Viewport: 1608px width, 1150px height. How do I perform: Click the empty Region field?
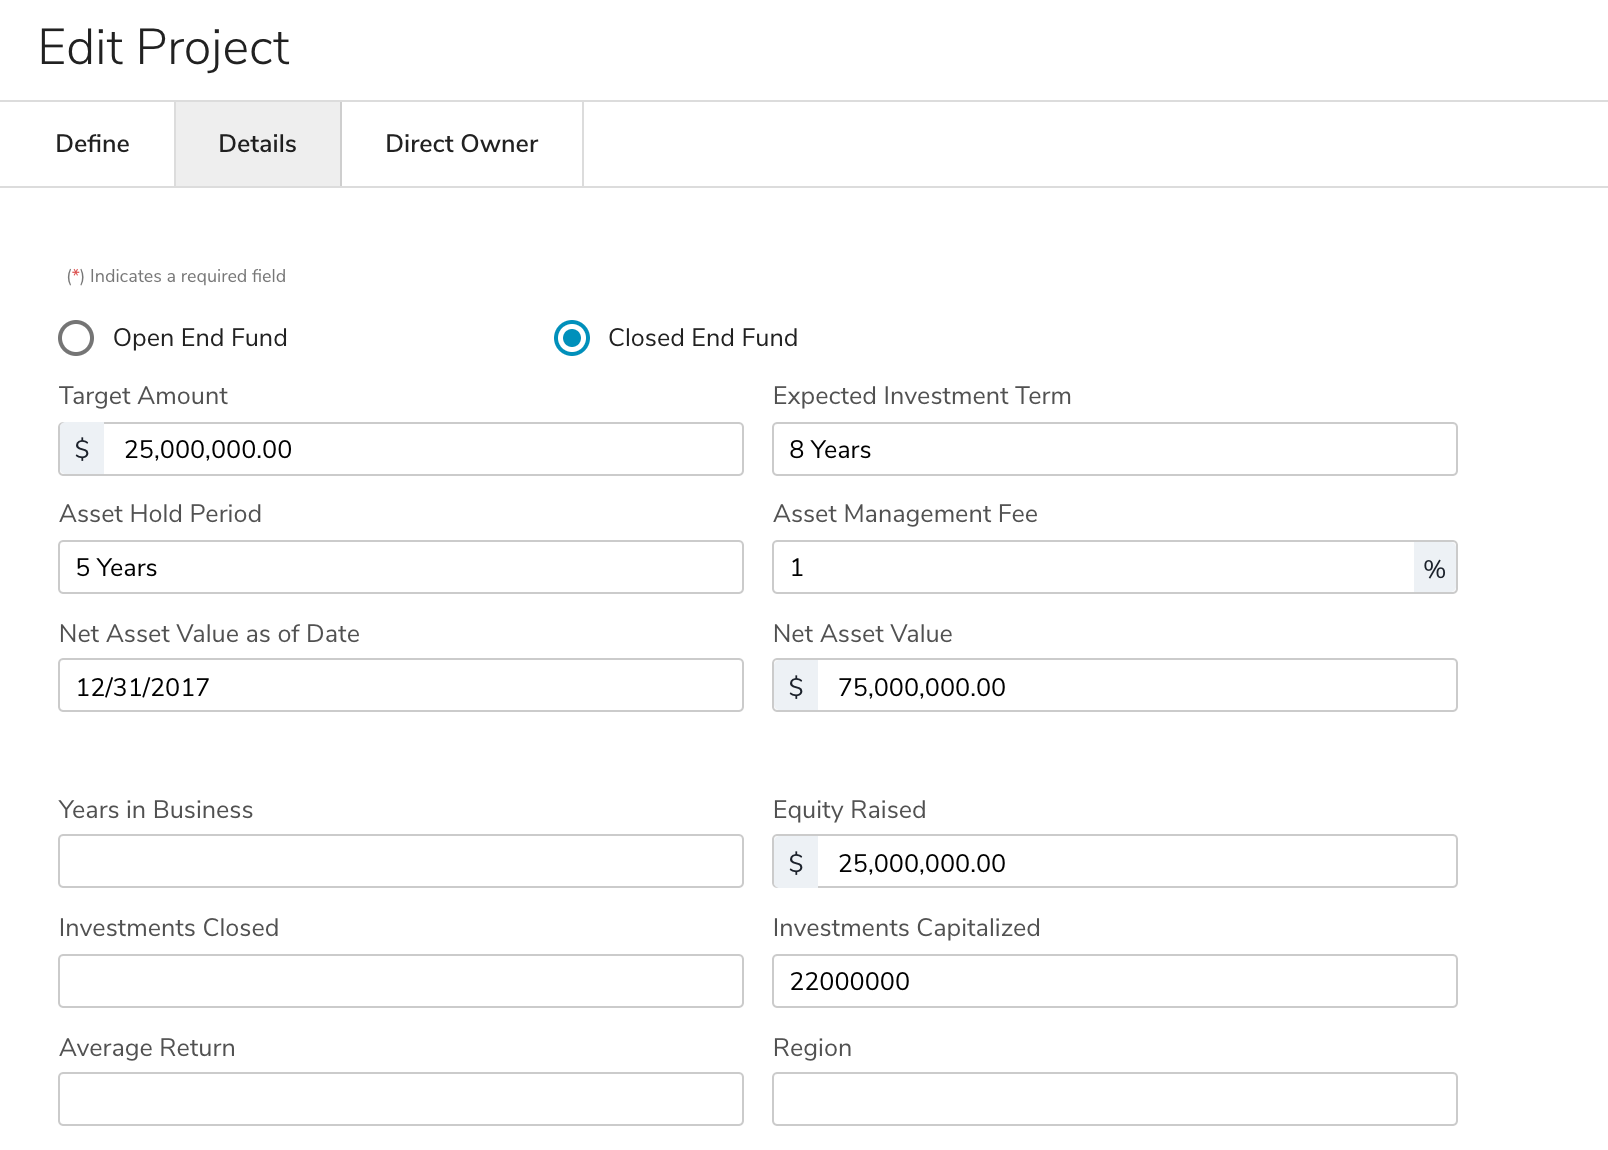click(x=1114, y=1099)
